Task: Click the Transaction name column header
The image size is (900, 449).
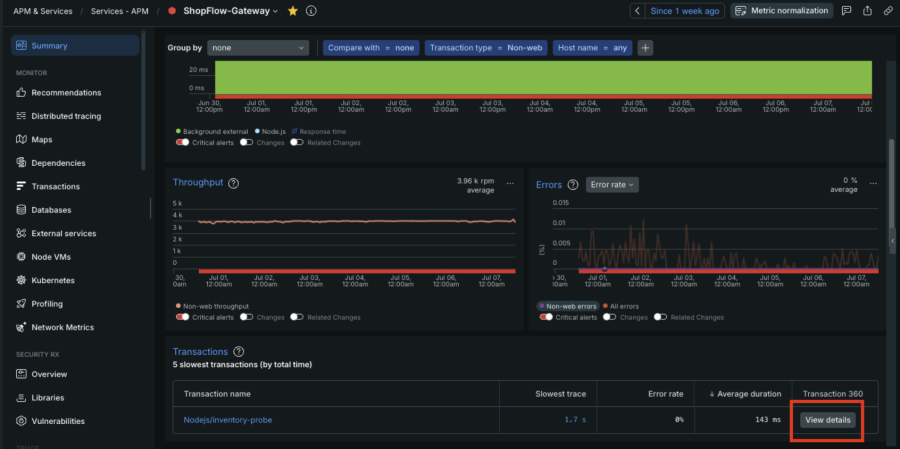Action: [x=217, y=394]
